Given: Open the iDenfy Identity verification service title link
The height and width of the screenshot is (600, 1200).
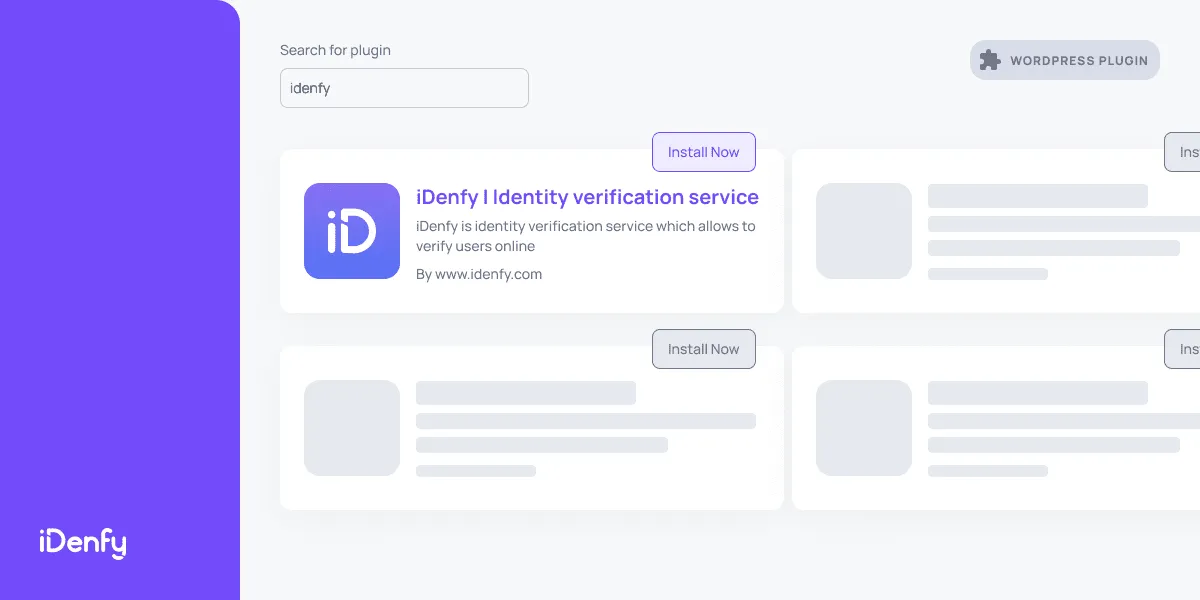Looking at the screenshot, I should pyautogui.click(x=587, y=197).
